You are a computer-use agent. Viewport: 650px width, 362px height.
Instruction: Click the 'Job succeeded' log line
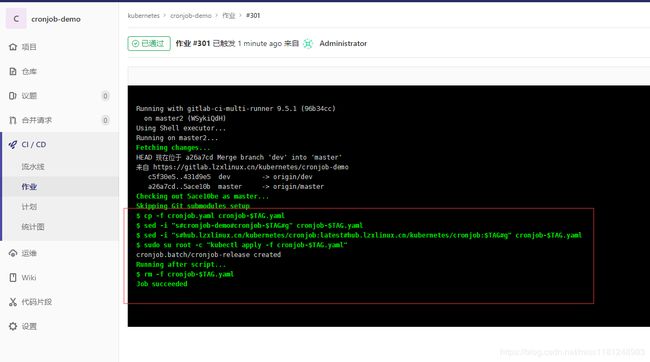click(162, 284)
